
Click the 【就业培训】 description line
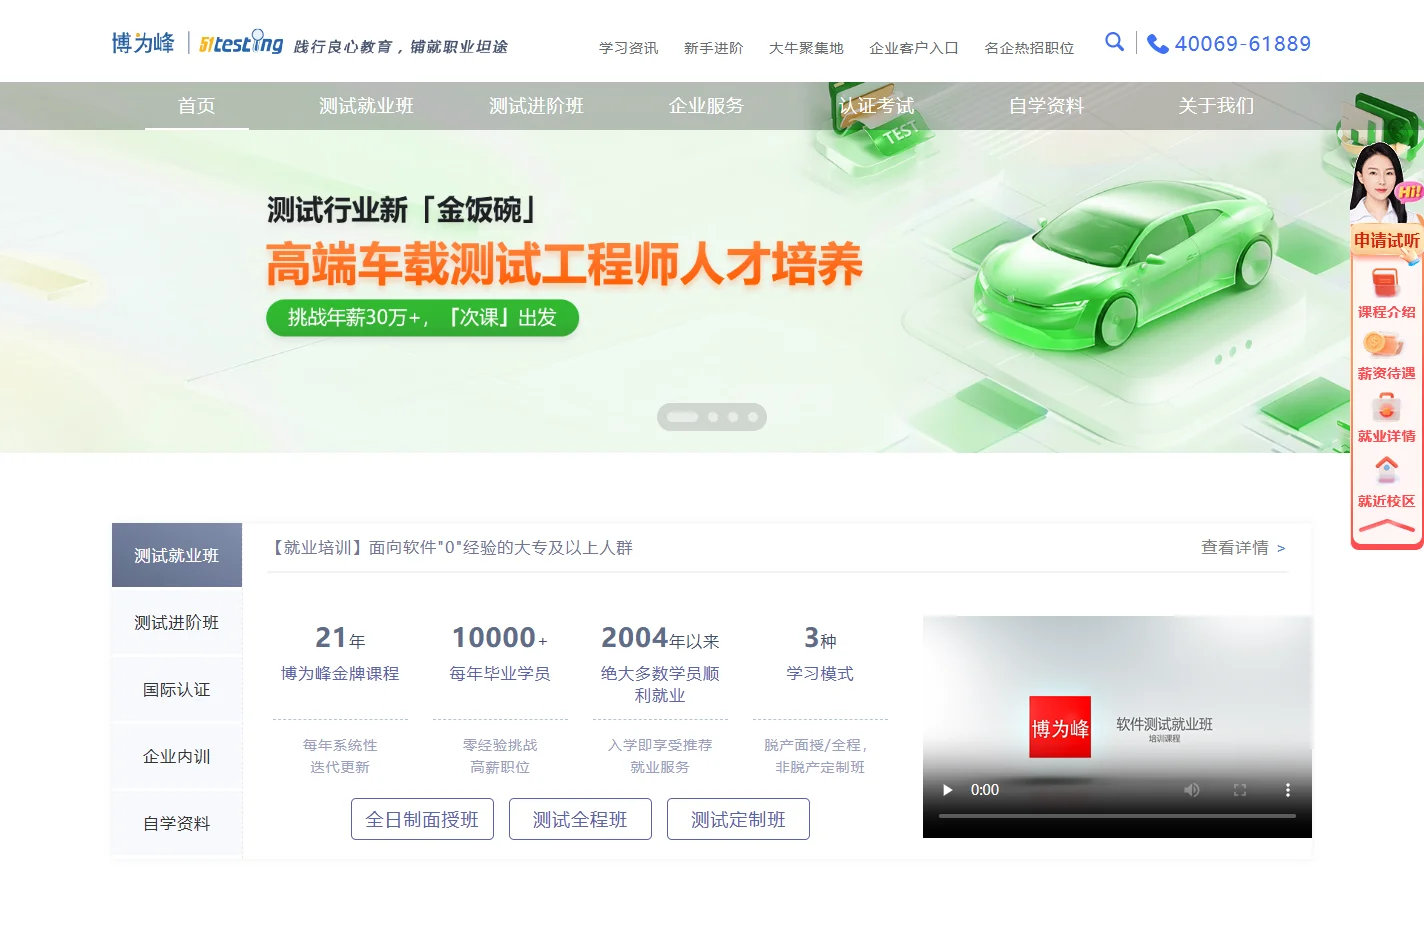451,548
